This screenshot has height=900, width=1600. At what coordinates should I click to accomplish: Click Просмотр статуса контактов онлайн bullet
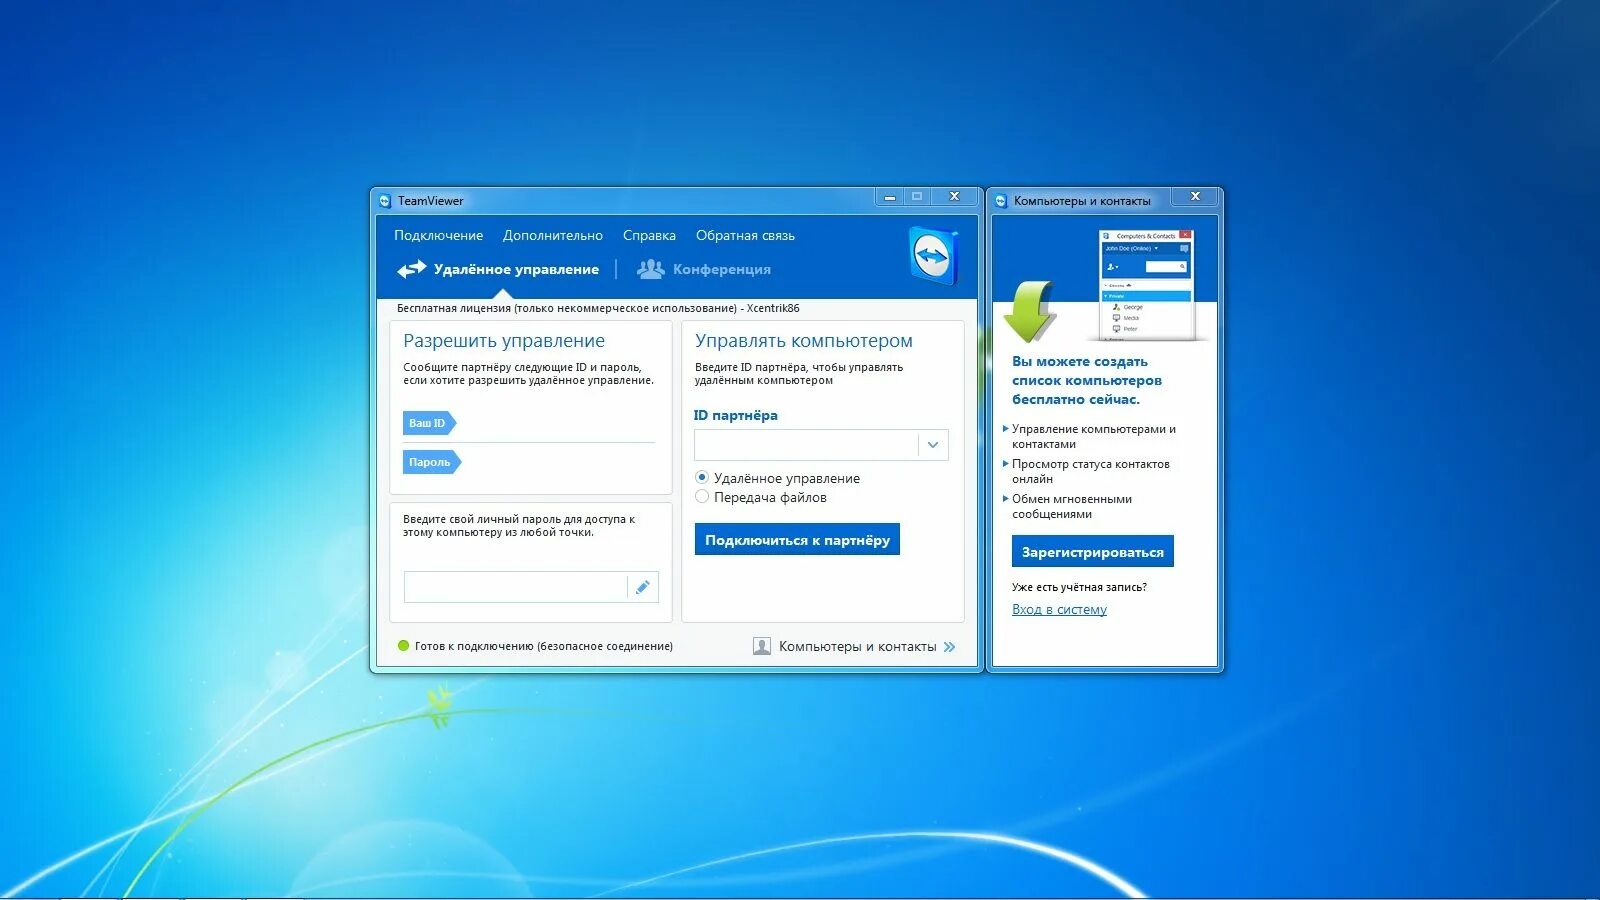point(1090,471)
